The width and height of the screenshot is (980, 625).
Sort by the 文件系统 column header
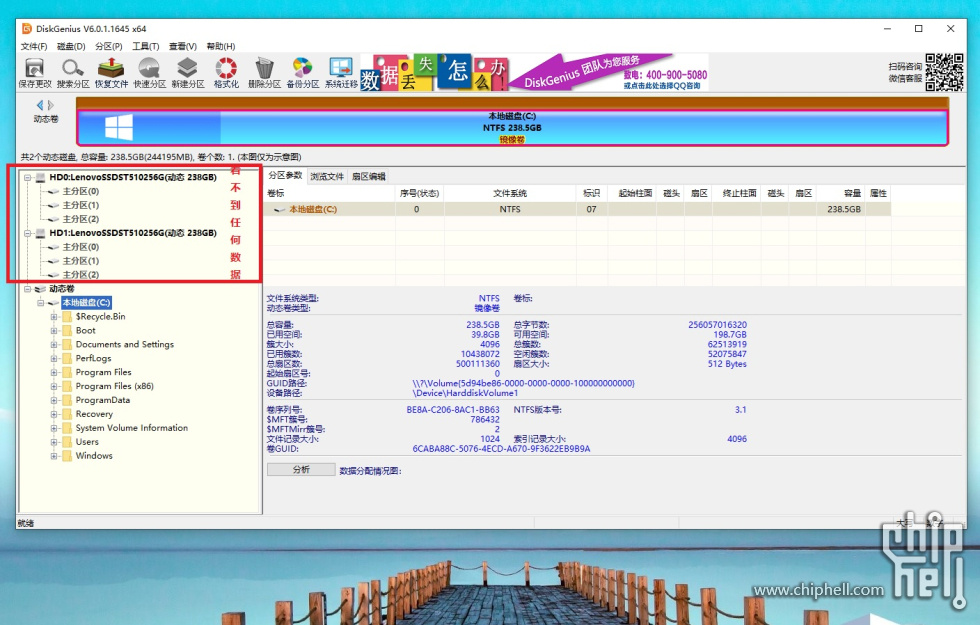tap(510, 193)
